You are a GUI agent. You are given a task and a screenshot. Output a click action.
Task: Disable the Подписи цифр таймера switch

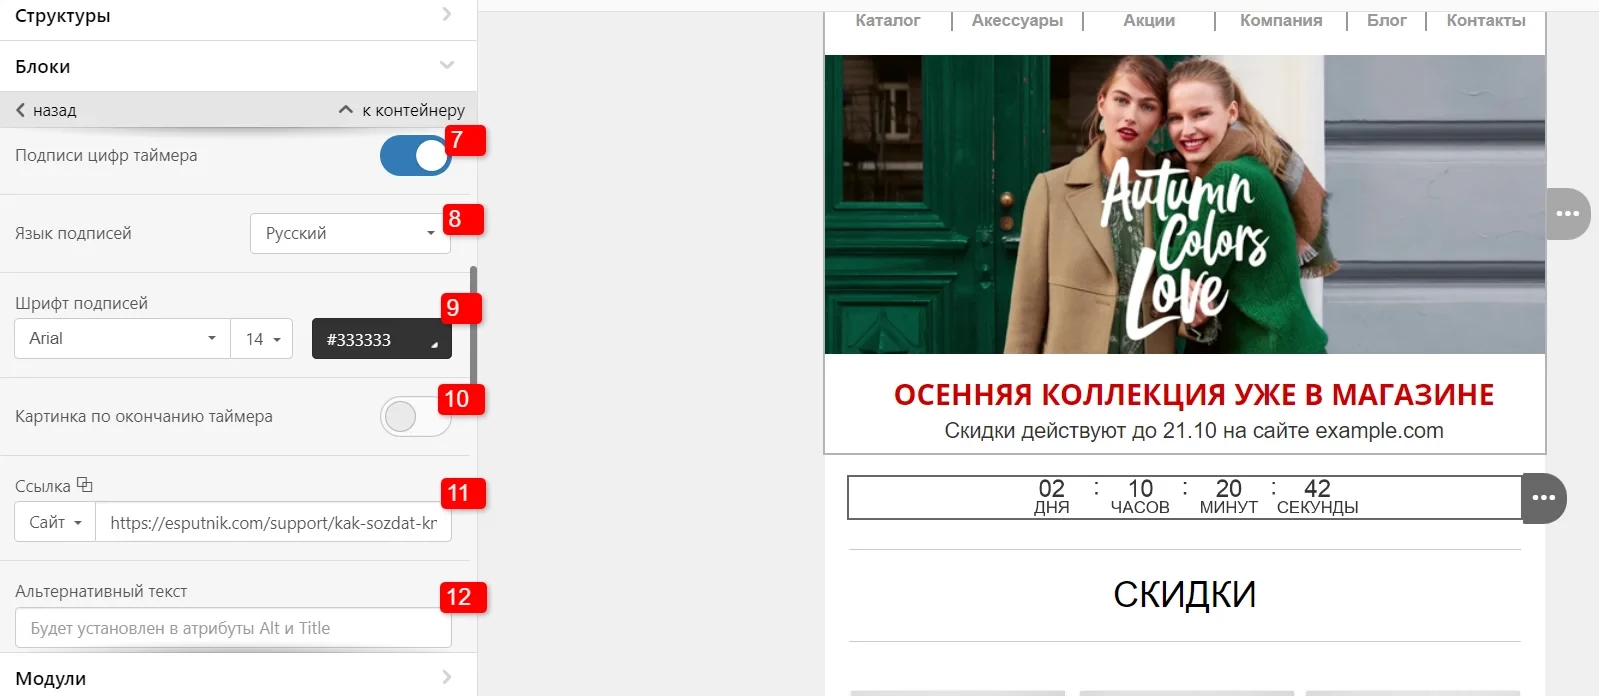pyautogui.click(x=416, y=155)
